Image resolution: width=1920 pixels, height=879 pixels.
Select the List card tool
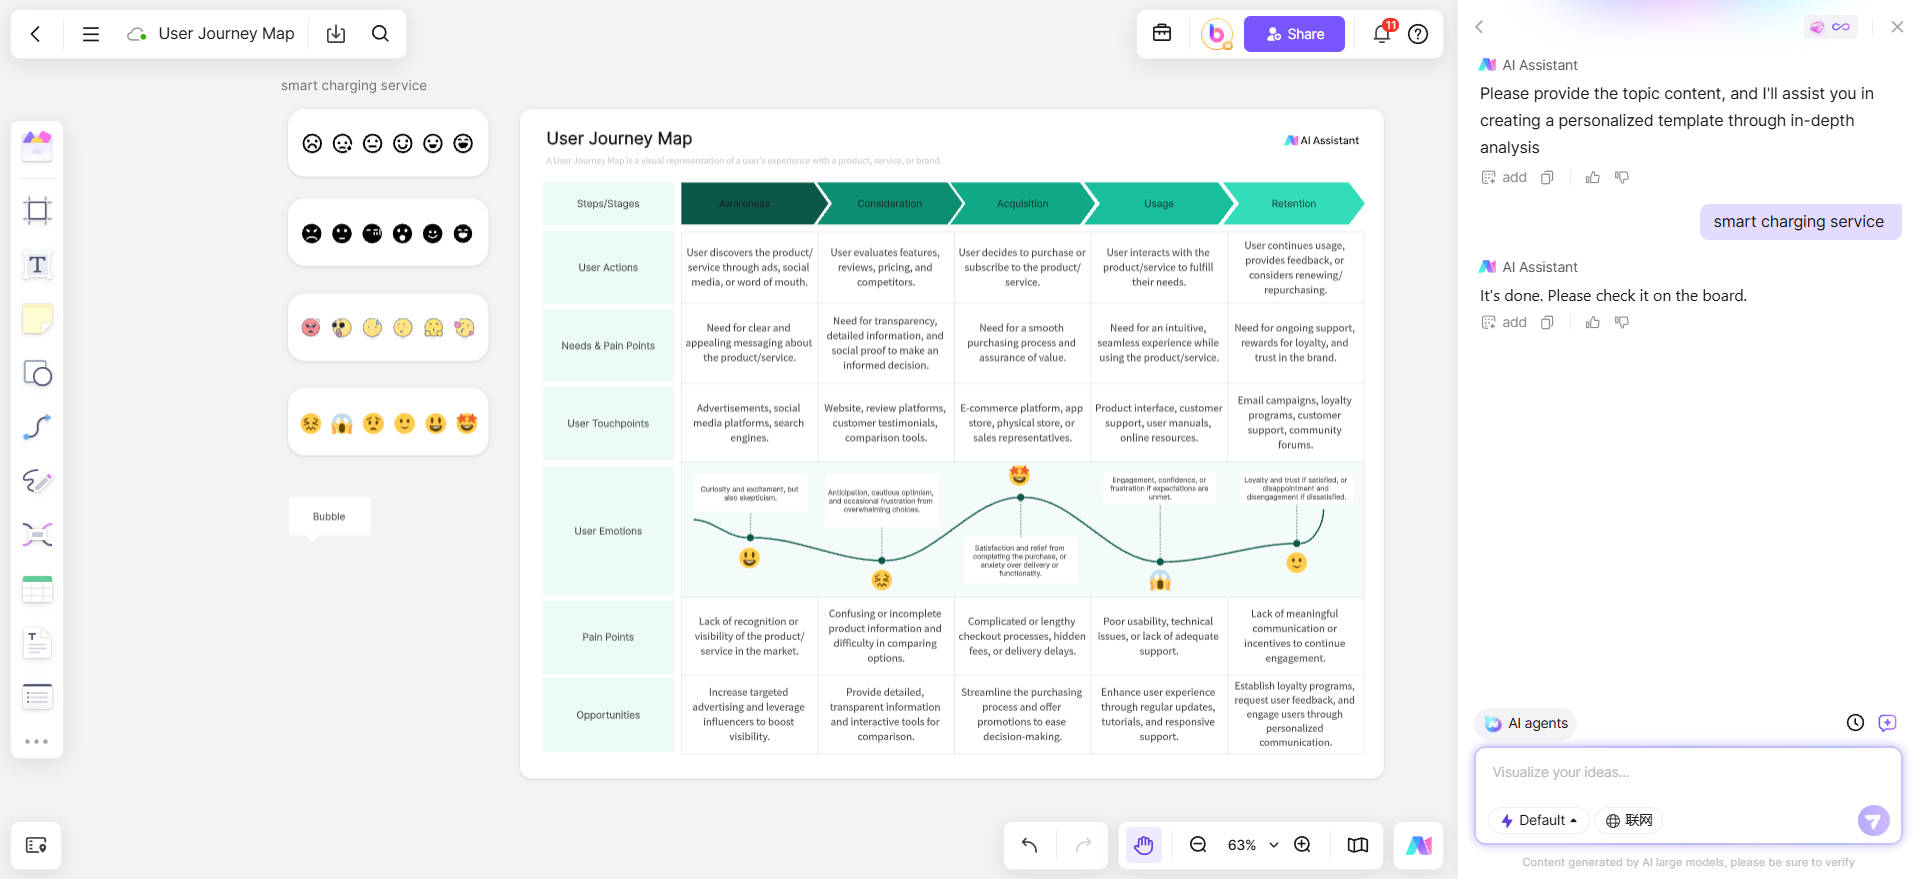click(37, 697)
